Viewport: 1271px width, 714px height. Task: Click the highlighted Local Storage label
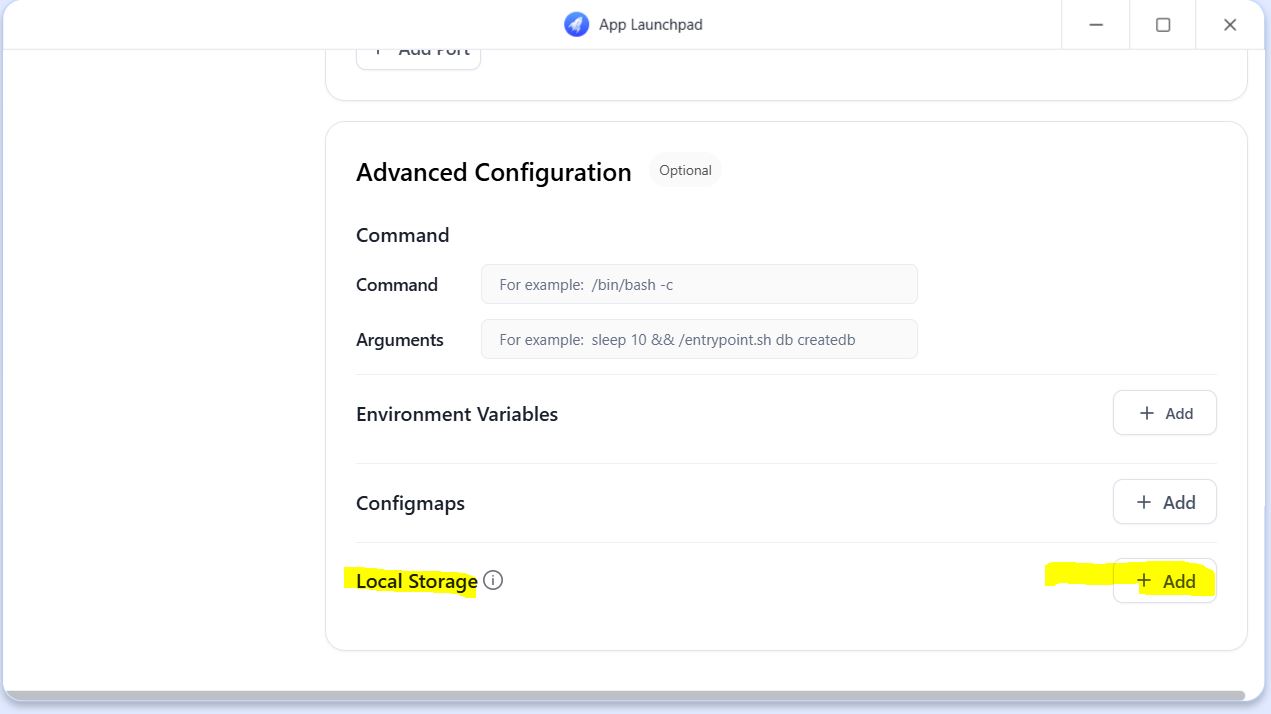click(x=416, y=581)
